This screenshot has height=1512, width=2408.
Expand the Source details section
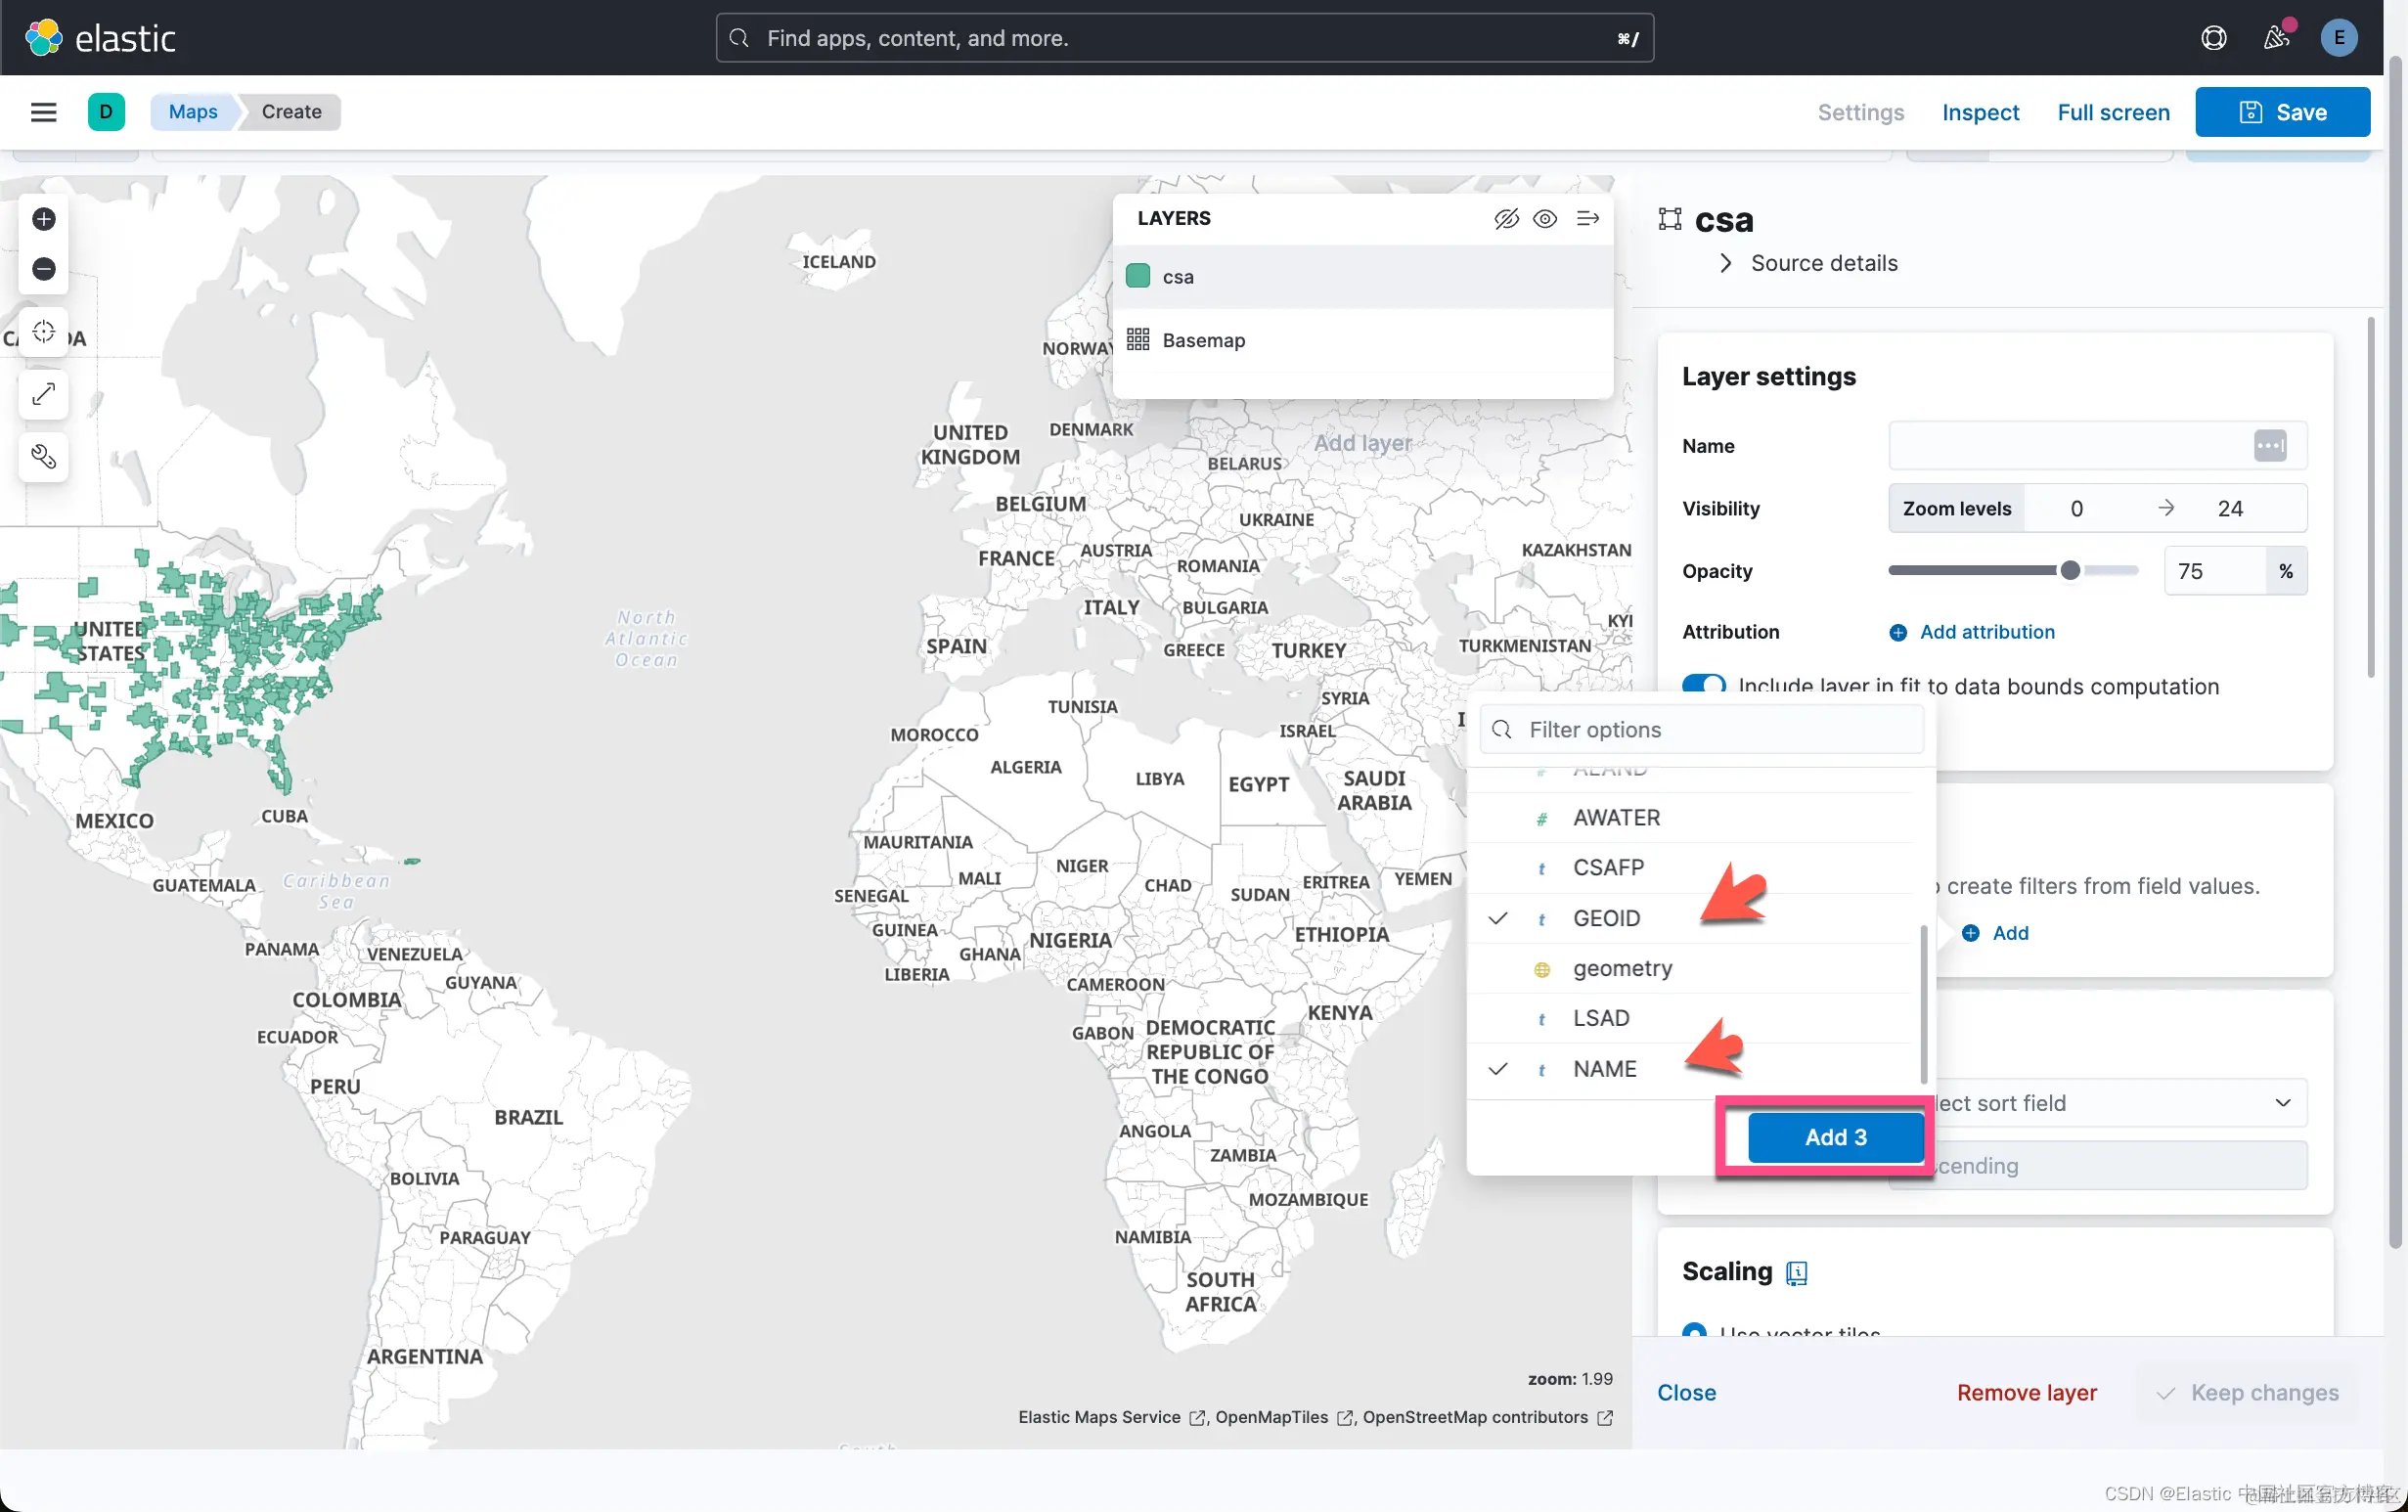pos(1822,263)
